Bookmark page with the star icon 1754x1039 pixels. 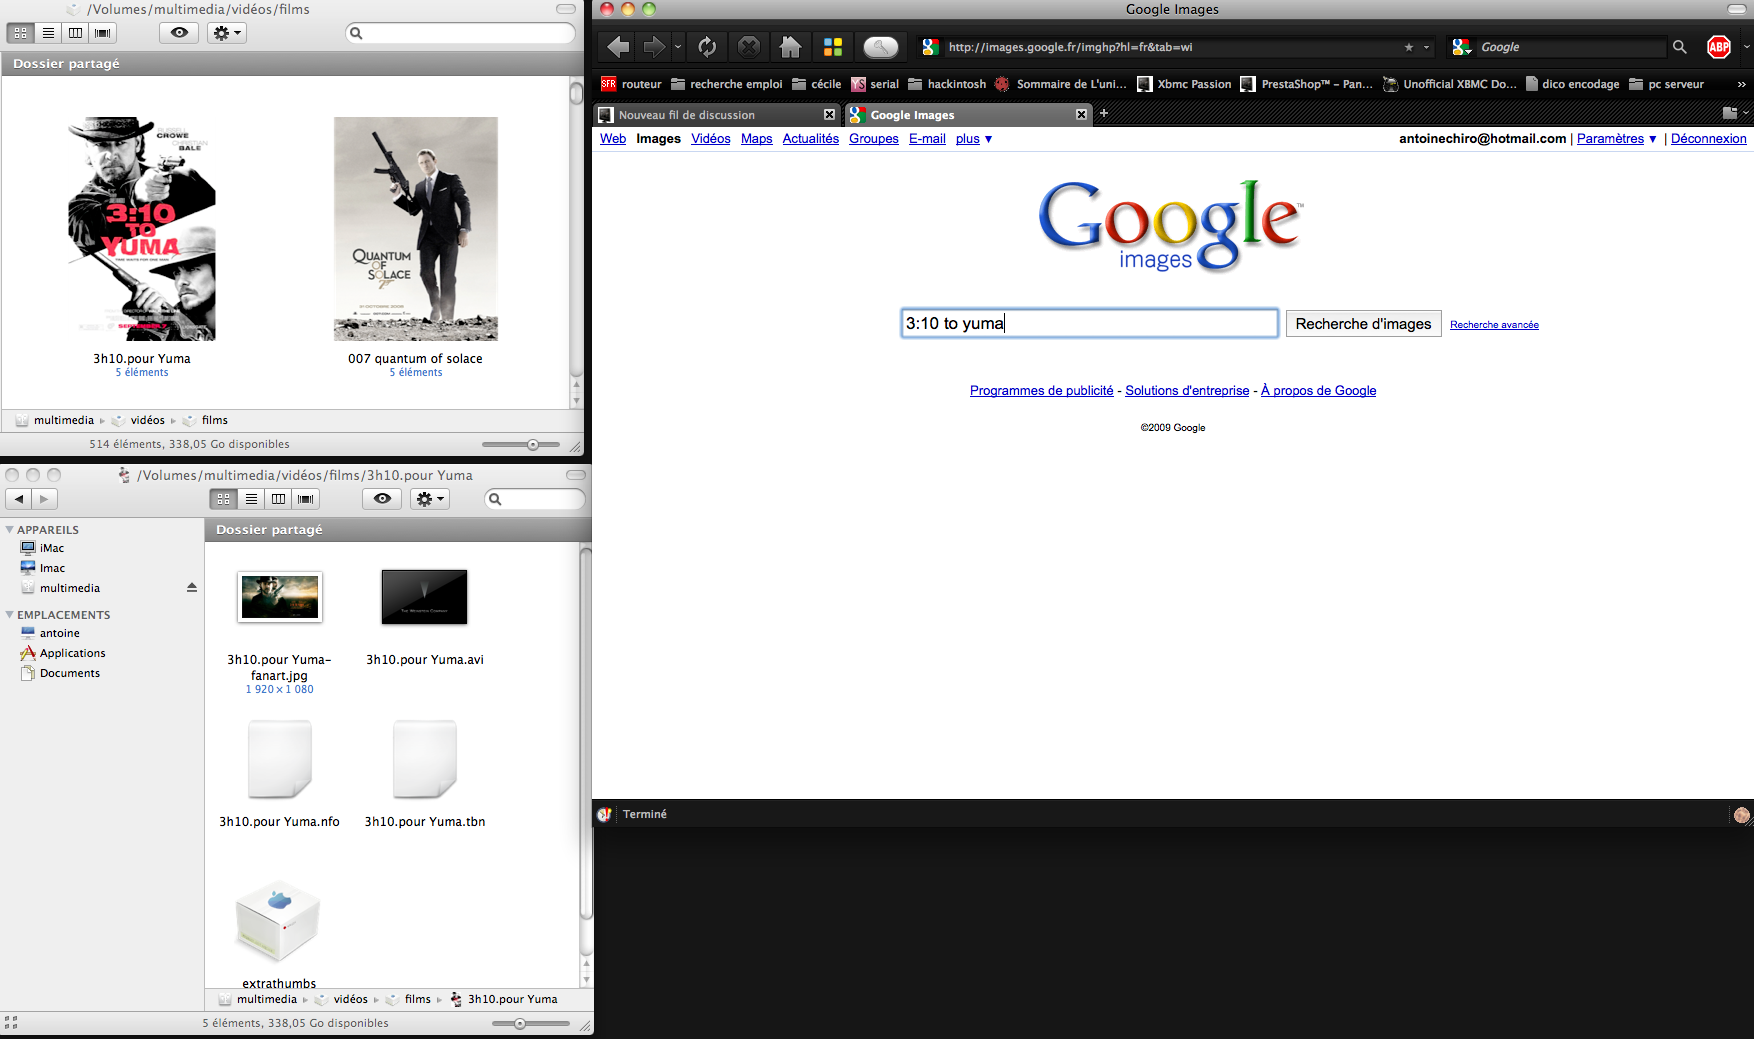point(1409,47)
